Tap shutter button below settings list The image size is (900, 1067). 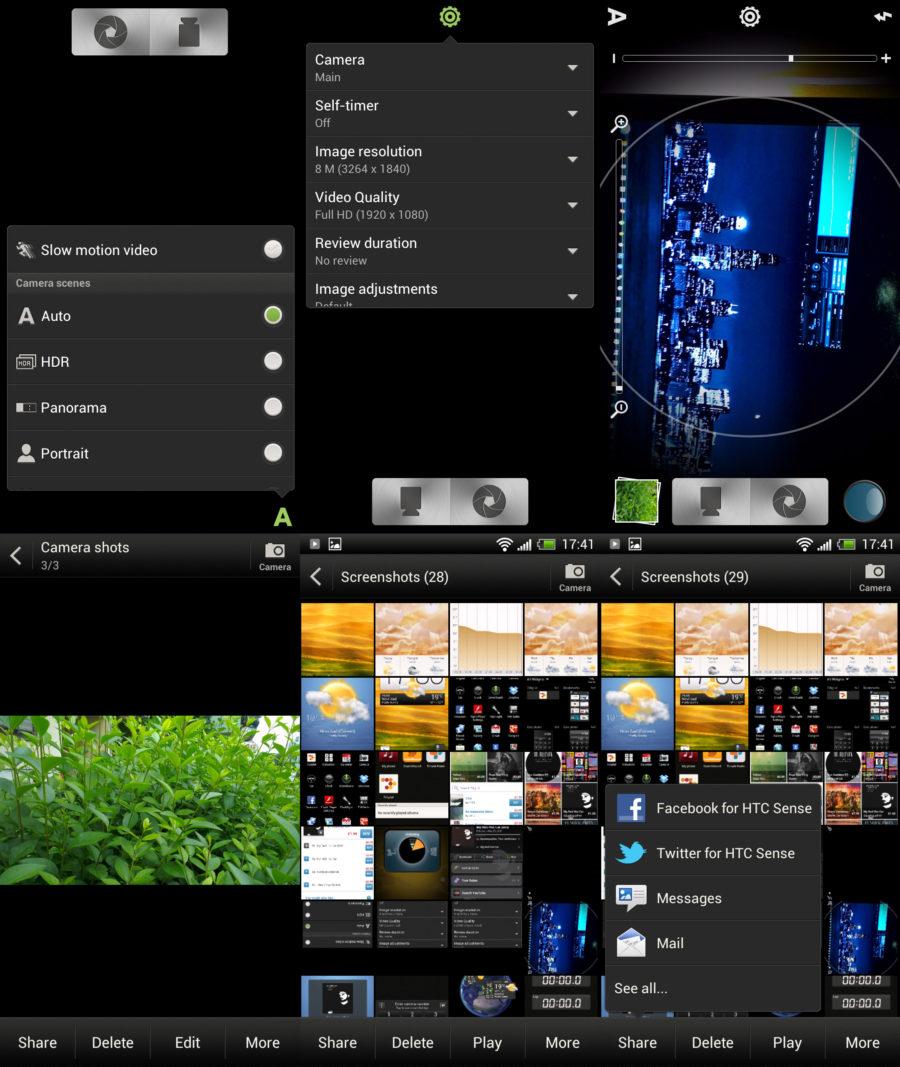489,502
